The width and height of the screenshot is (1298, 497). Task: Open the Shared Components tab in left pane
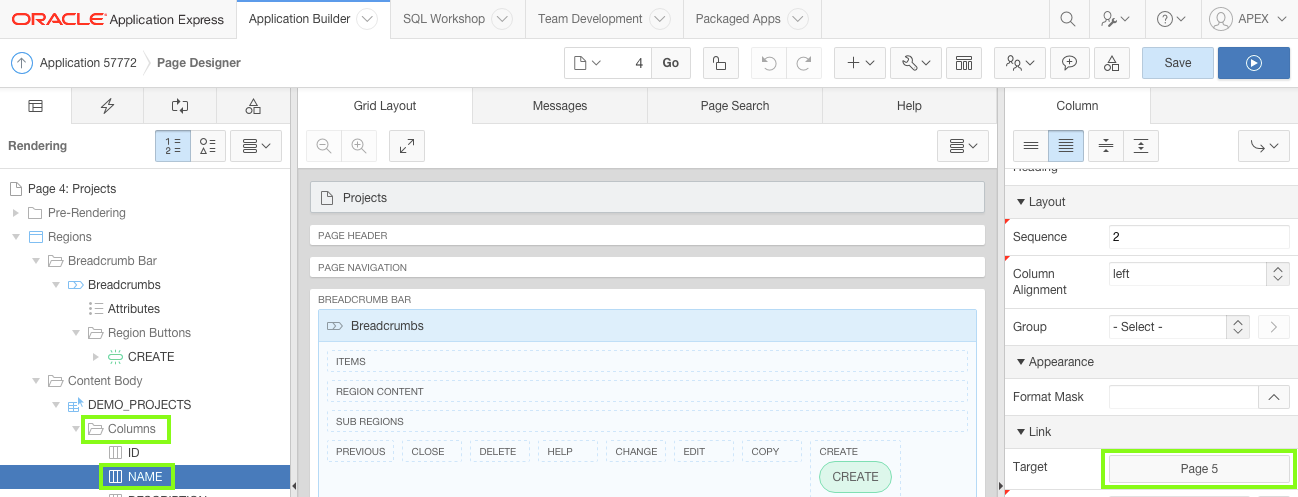[x=253, y=106]
